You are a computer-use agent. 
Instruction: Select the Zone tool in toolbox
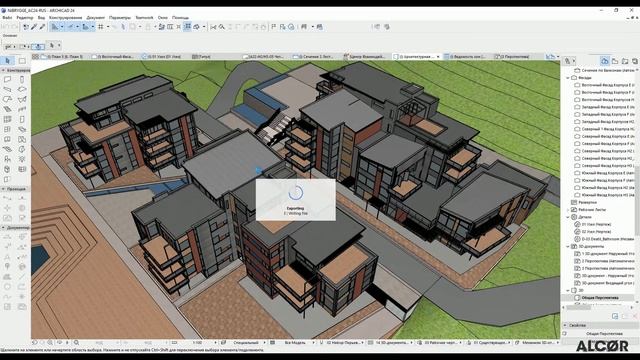22,139
